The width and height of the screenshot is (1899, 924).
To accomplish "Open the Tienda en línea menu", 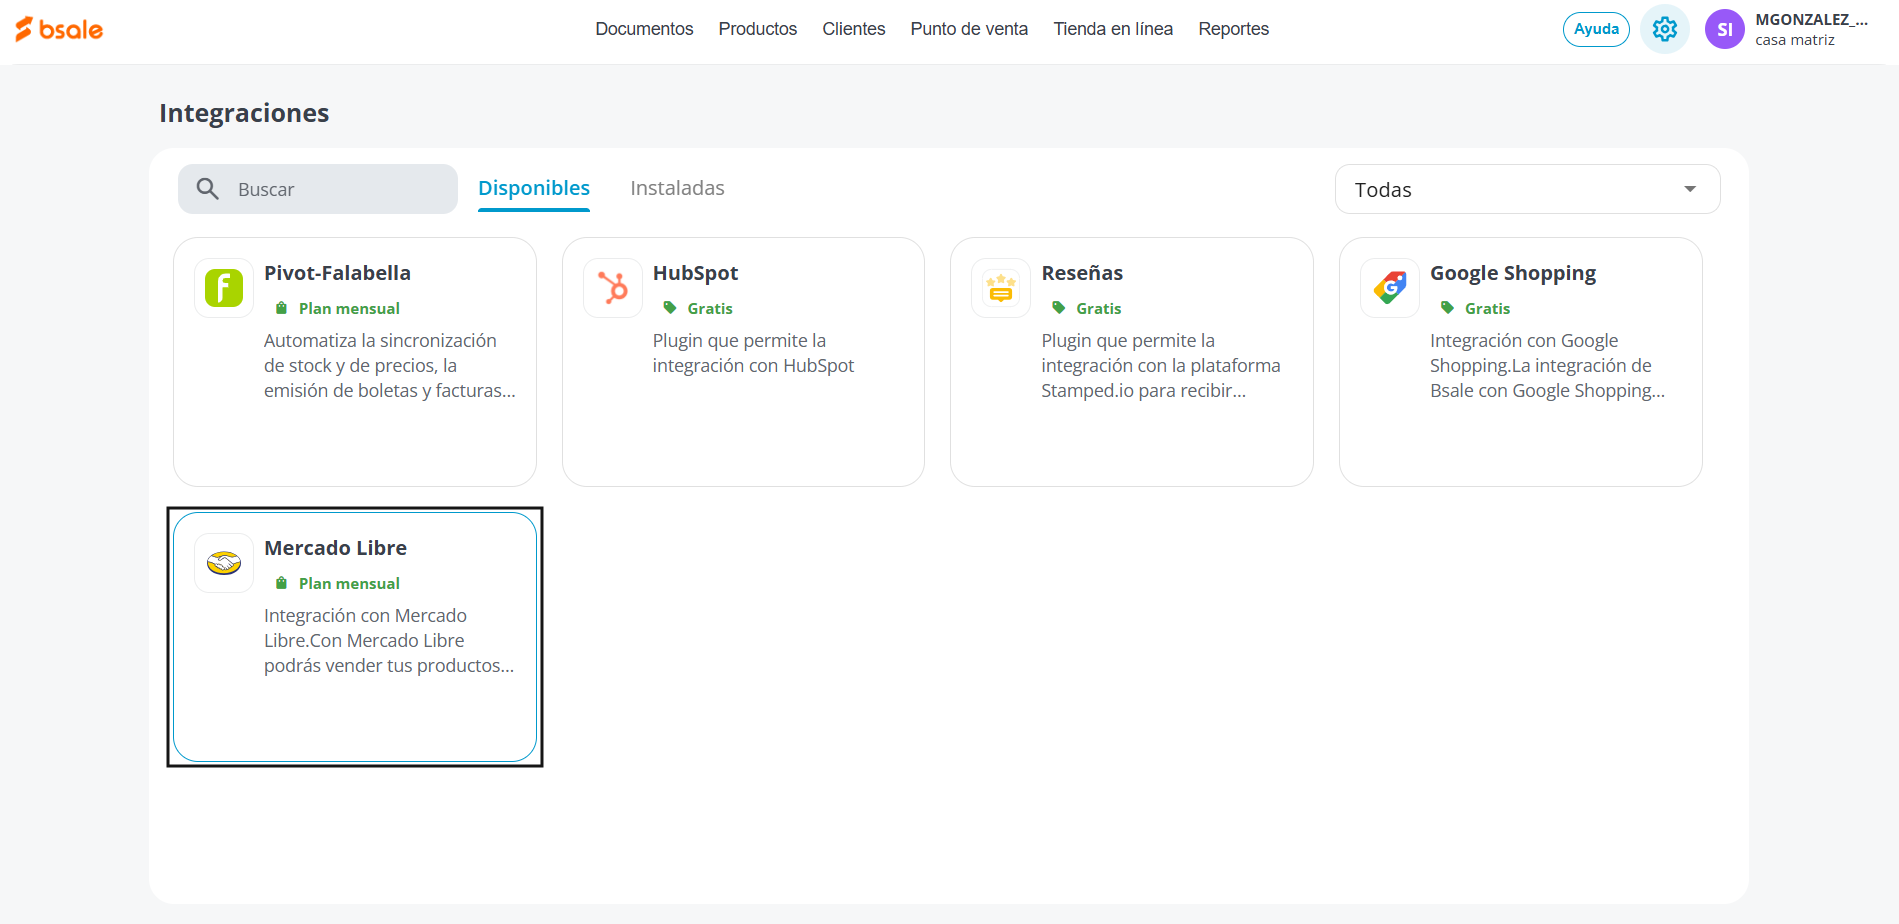I will tap(1113, 29).
